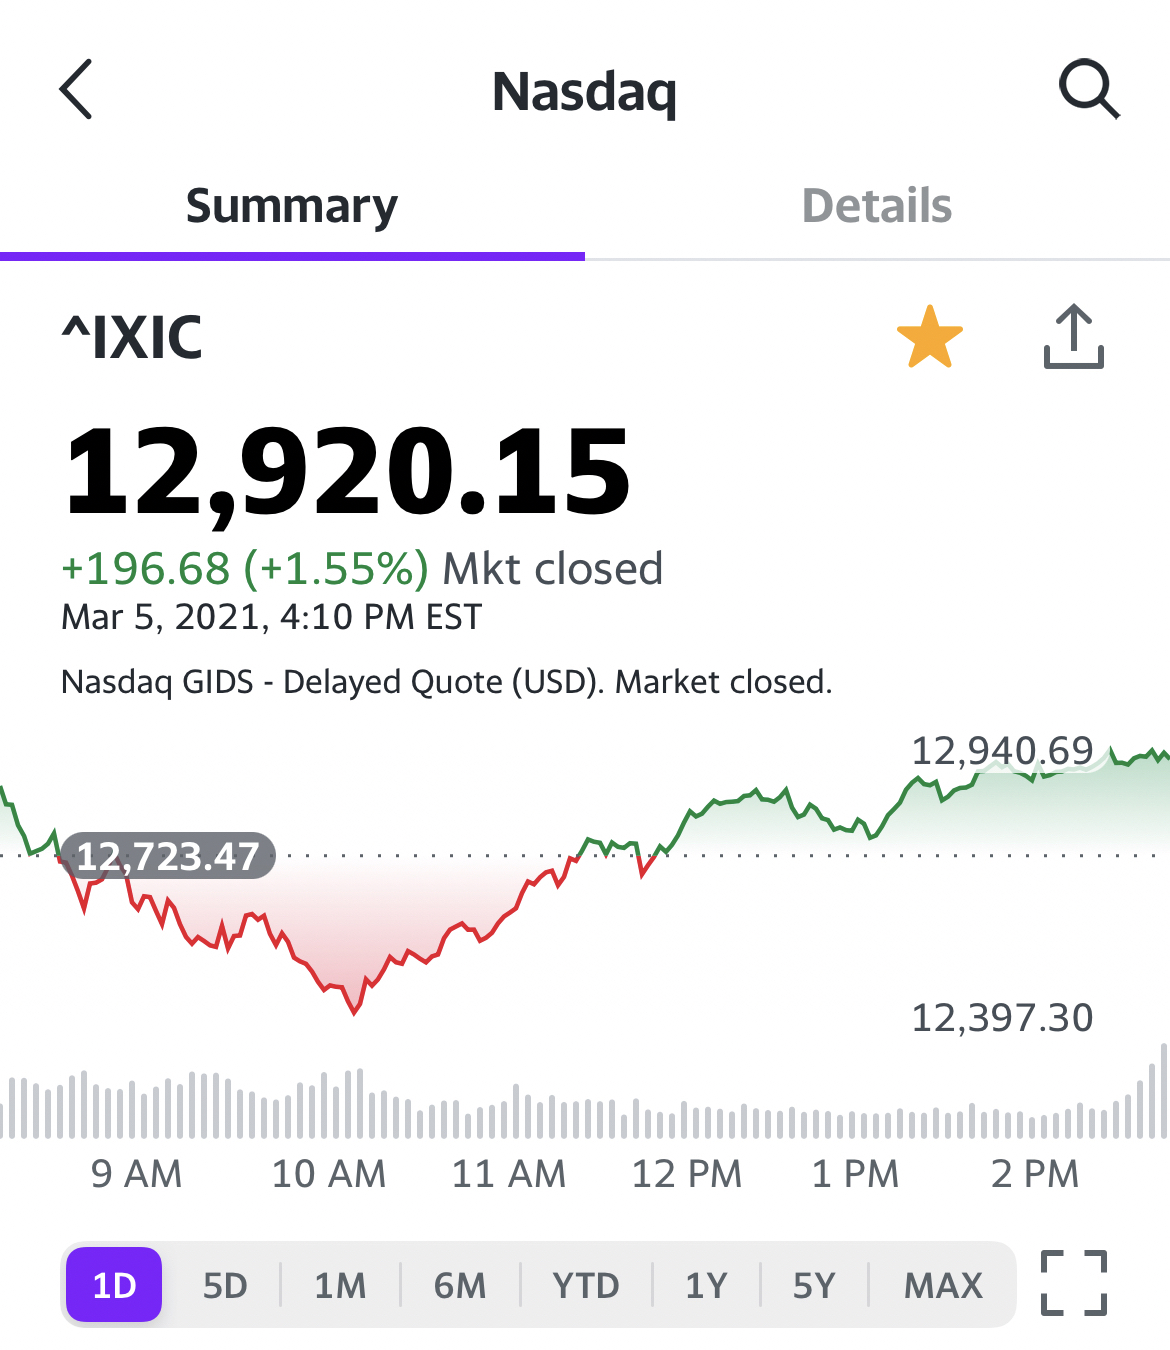
Task: Open the search magnifier icon
Action: point(1089,89)
